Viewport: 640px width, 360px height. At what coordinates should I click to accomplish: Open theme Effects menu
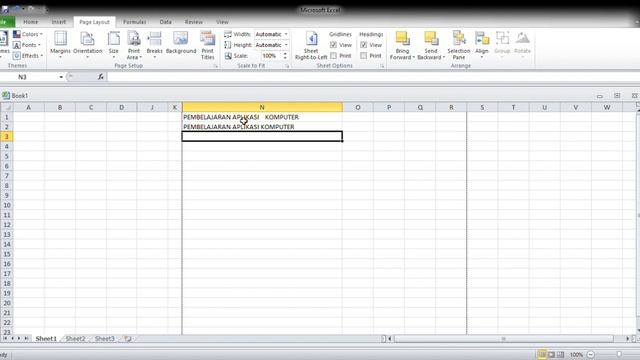coord(28,56)
